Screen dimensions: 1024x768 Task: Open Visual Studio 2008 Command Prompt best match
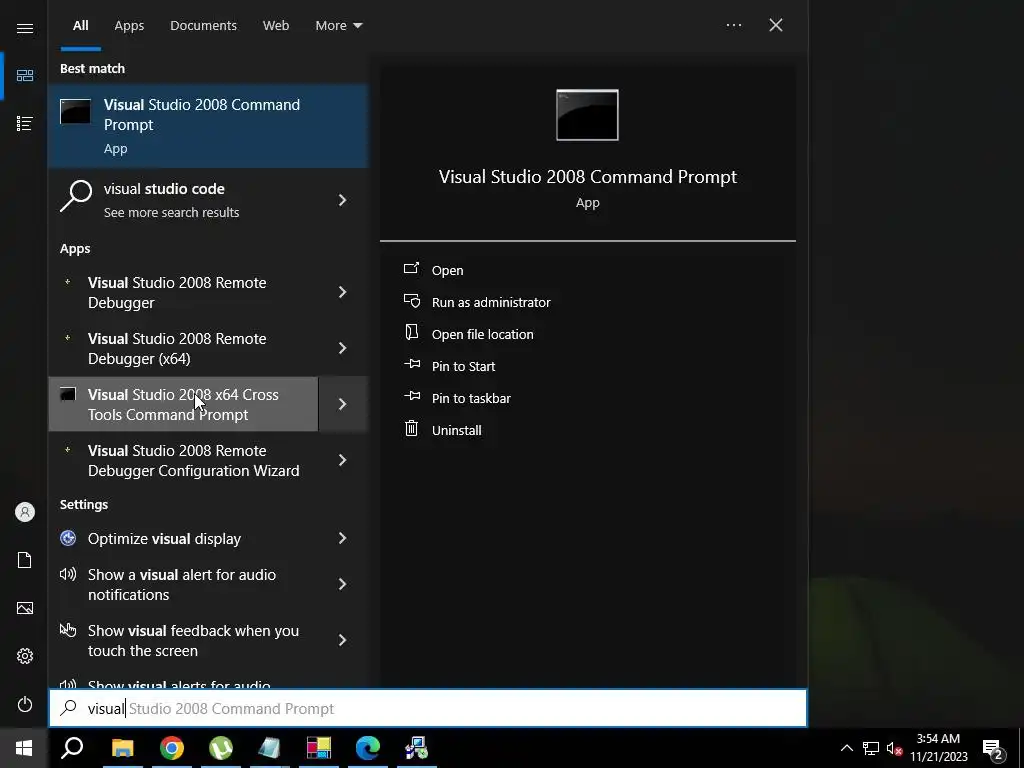pos(208,126)
